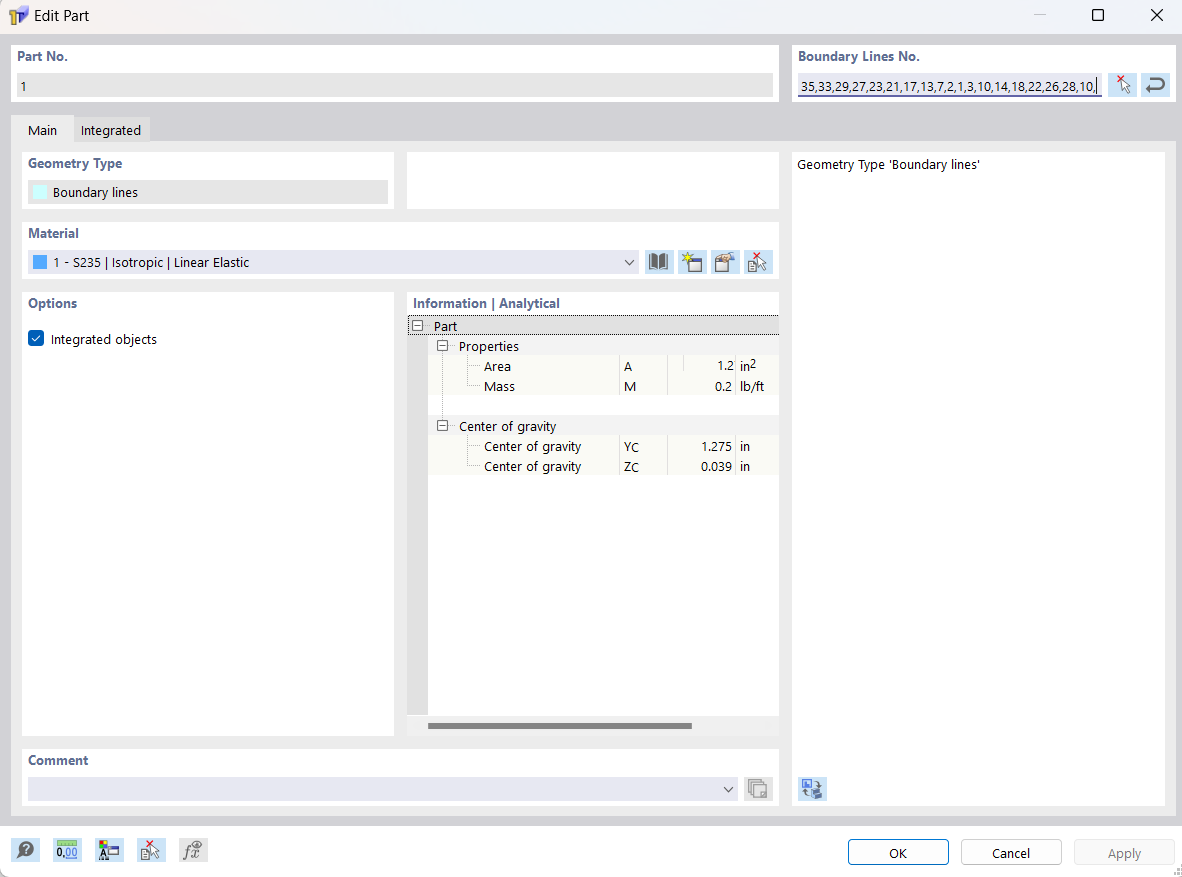Viewport: 1182px width, 877px height.
Task: Apply the part settings
Action: [x=1124, y=851]
